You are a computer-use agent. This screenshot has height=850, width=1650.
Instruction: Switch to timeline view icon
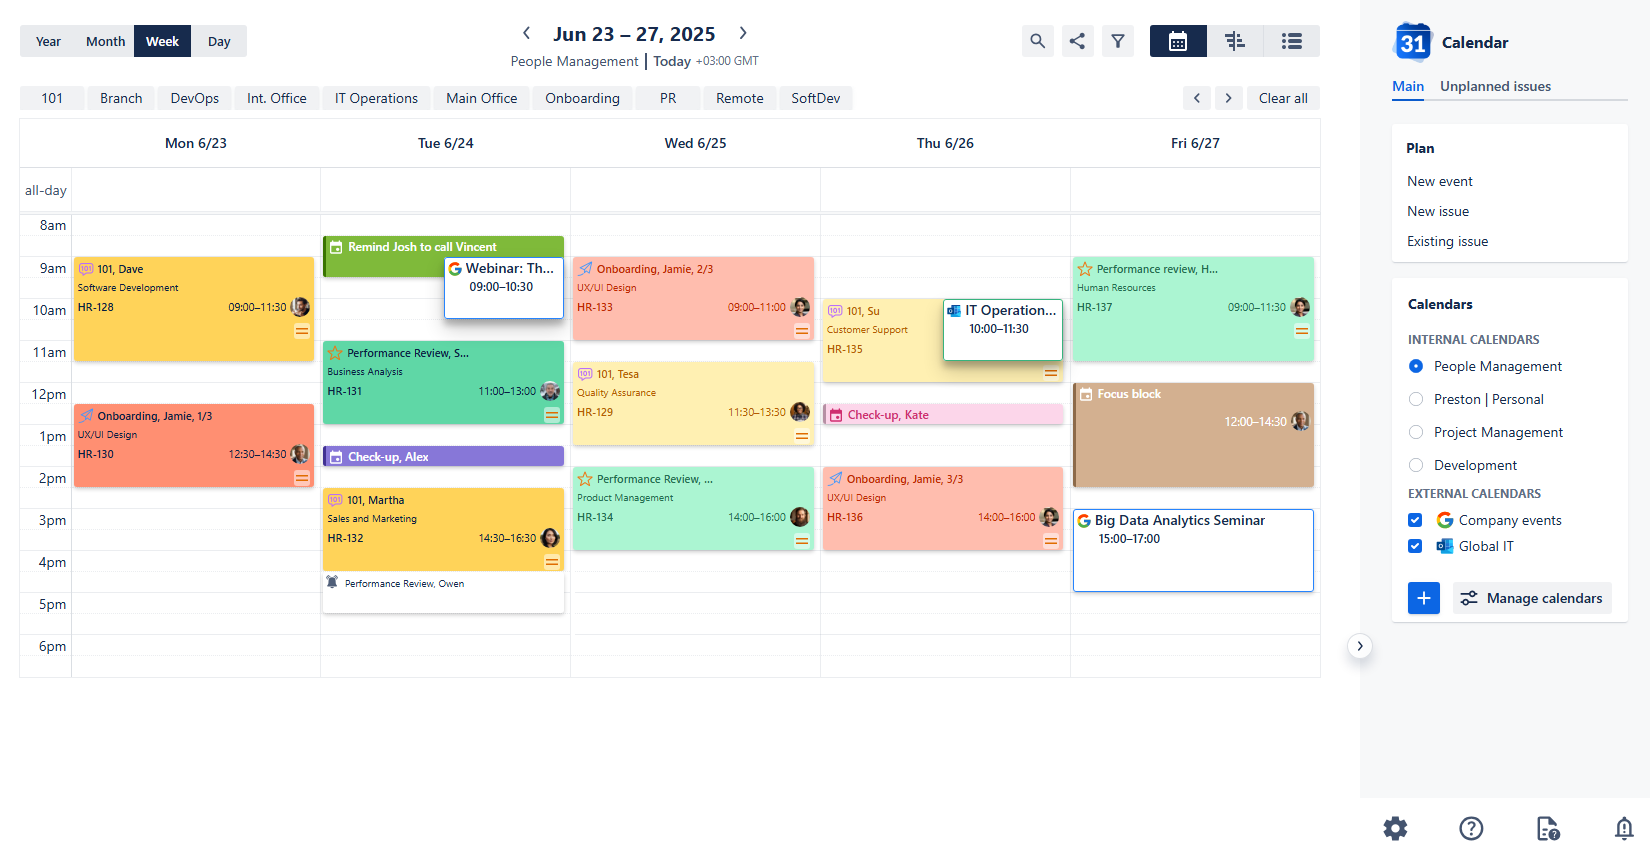pos(1235,41)
